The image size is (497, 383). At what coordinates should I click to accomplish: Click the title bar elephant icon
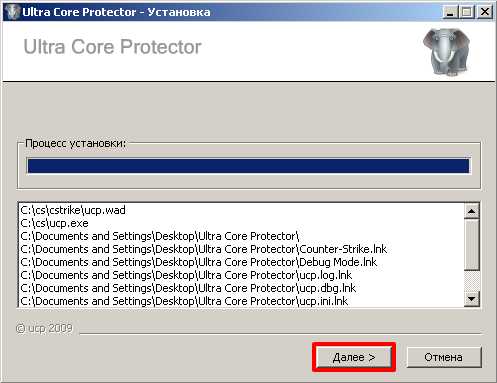(12, 12)
